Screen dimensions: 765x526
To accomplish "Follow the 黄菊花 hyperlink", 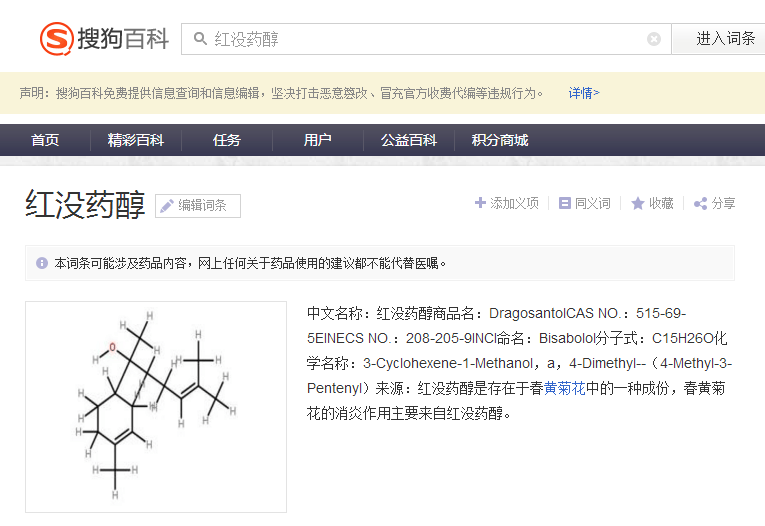I will pos(564,388).
